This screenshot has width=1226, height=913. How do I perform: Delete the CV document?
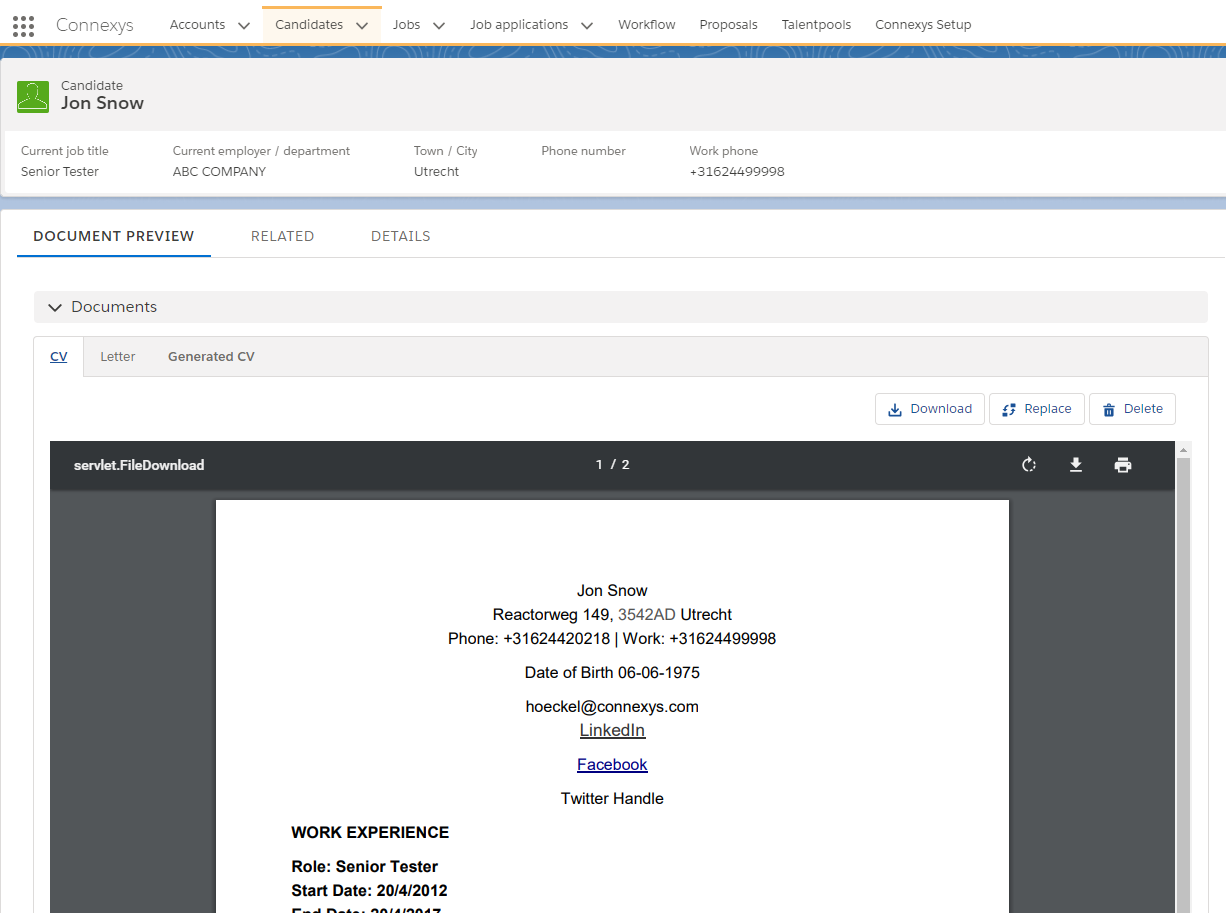[x=1133, y=409]
